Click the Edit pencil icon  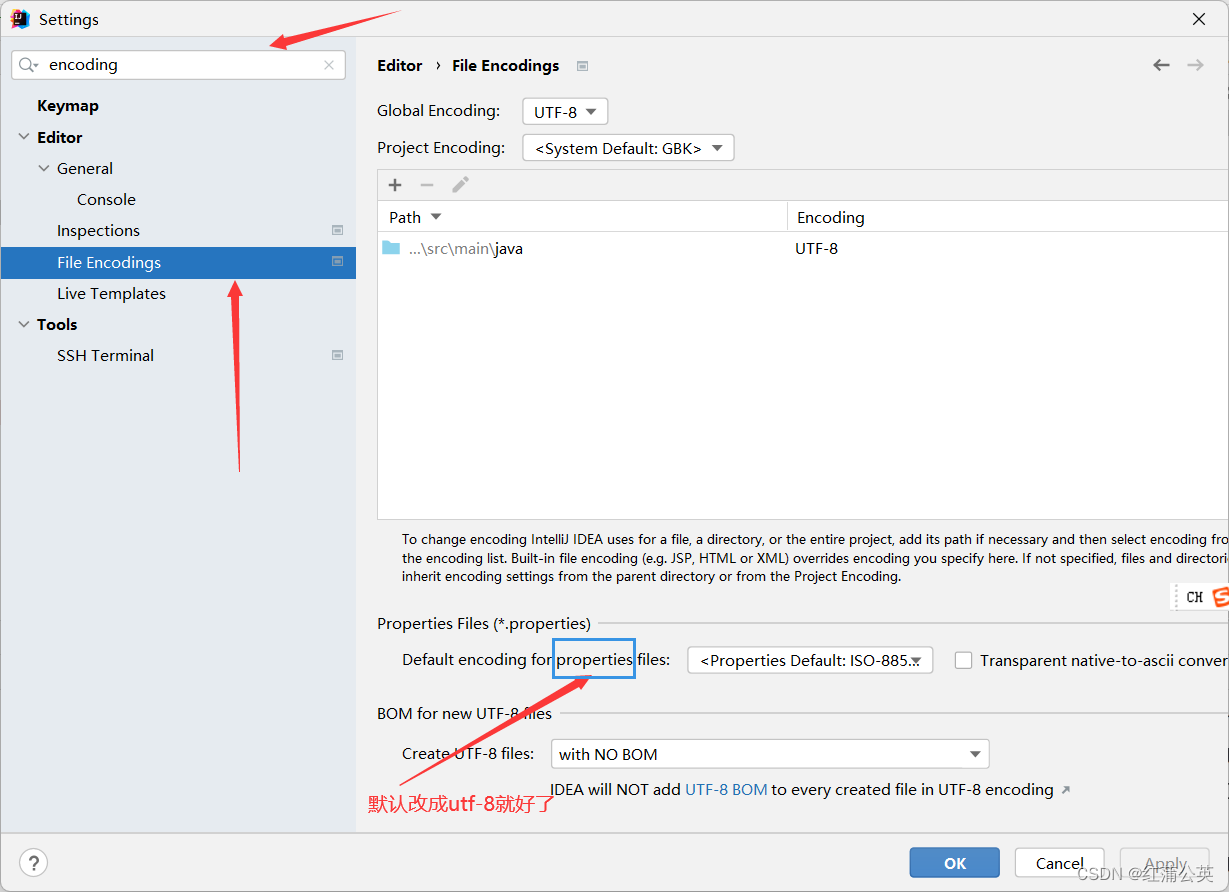(460, 185)
